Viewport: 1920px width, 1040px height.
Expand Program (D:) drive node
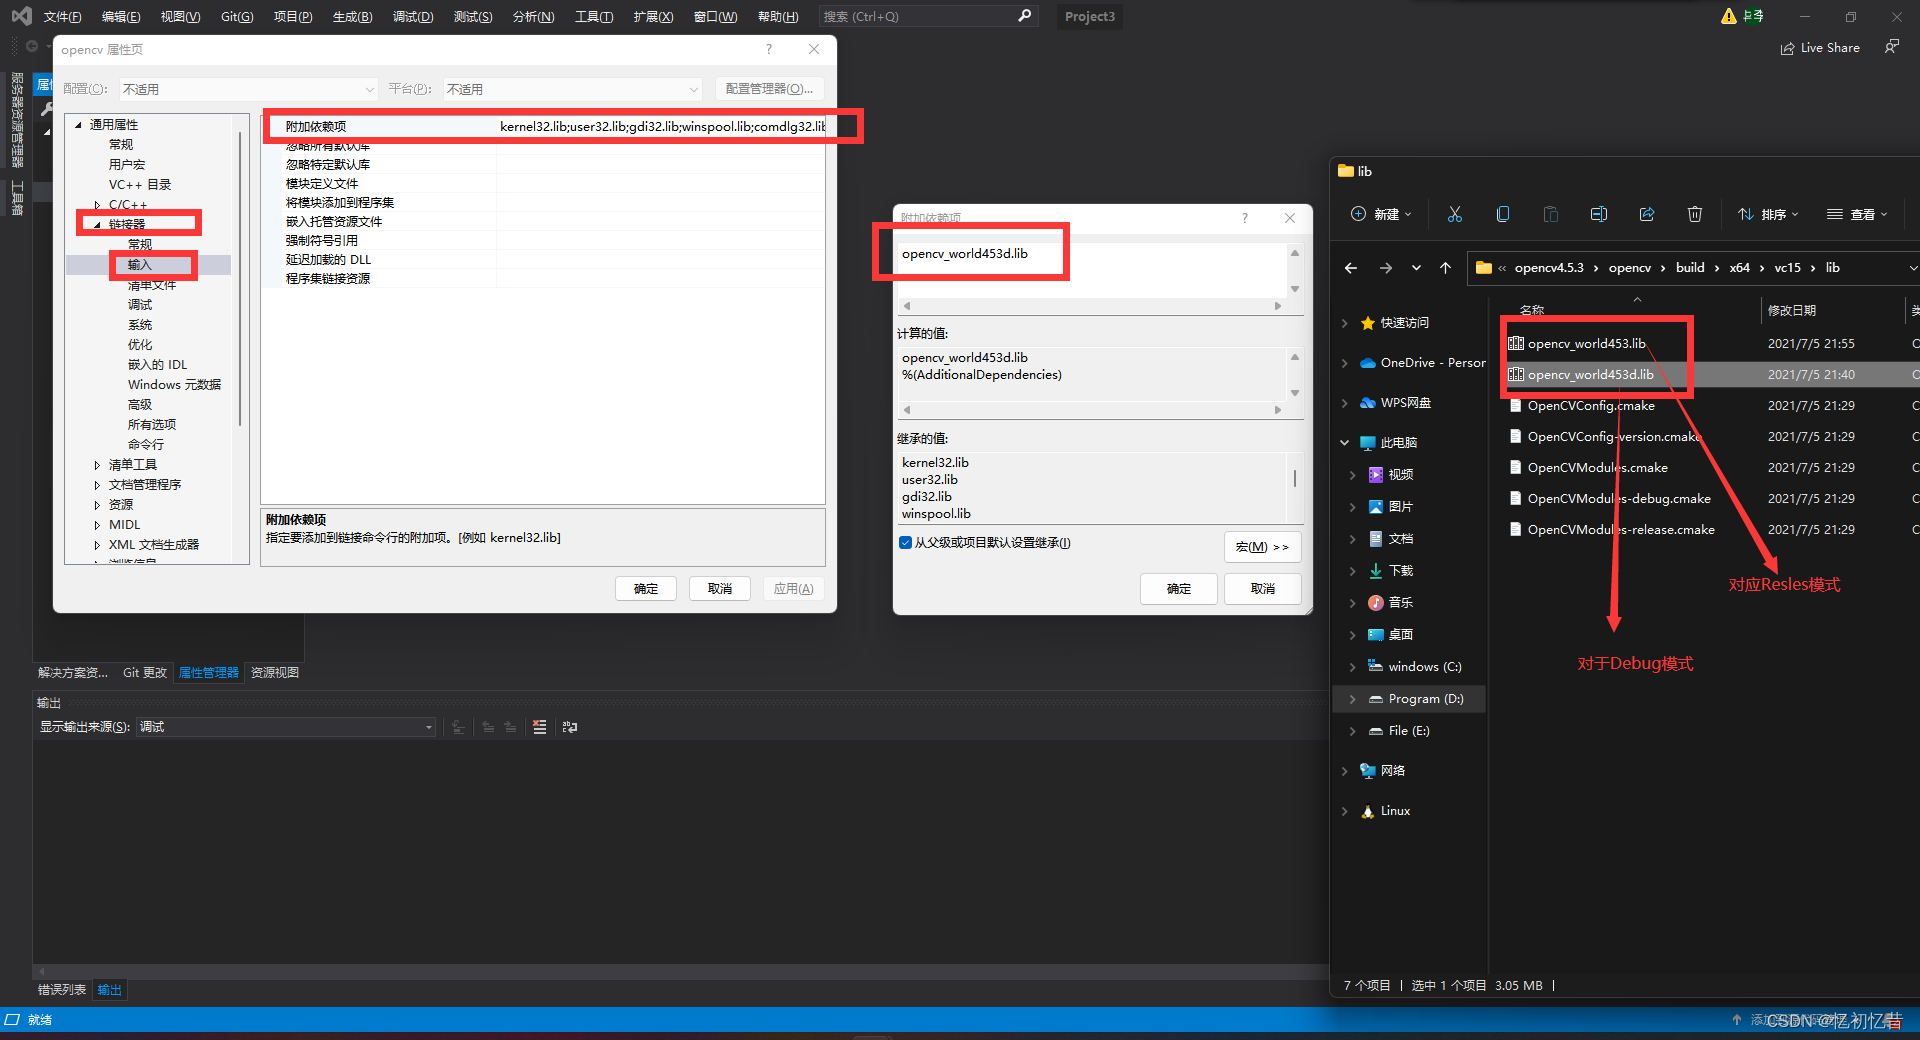[1353, 699]
